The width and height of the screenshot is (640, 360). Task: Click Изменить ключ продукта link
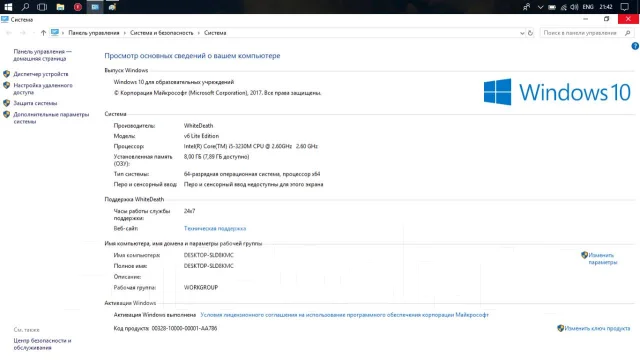(x=597, y=328)
